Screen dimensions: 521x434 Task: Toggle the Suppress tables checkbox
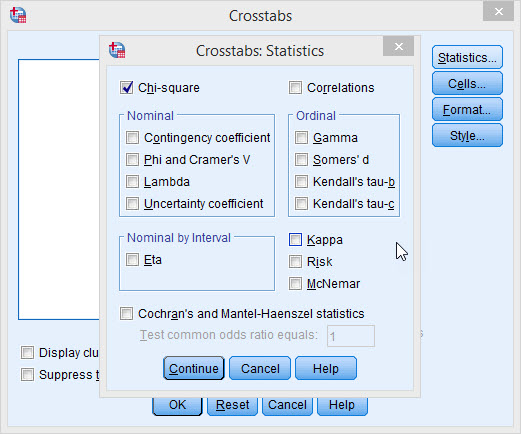[x=27, y=374]
